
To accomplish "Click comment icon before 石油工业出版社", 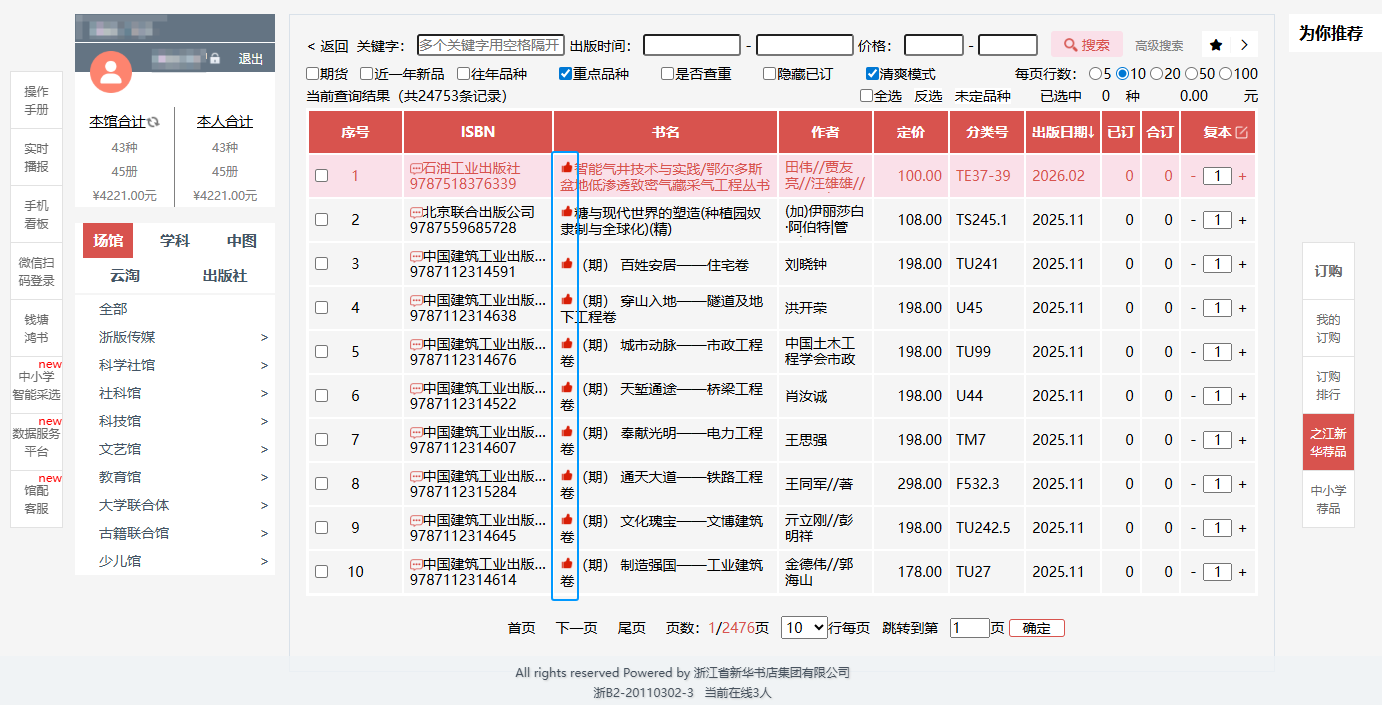I will pyautogui.click(x=416, y=168).
